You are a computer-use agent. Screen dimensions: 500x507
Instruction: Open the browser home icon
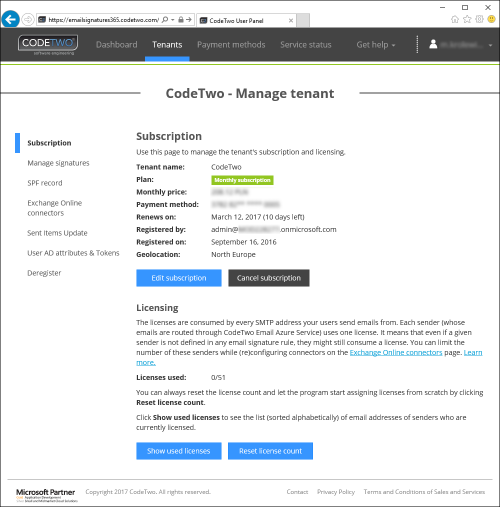[x=455, y=19]
